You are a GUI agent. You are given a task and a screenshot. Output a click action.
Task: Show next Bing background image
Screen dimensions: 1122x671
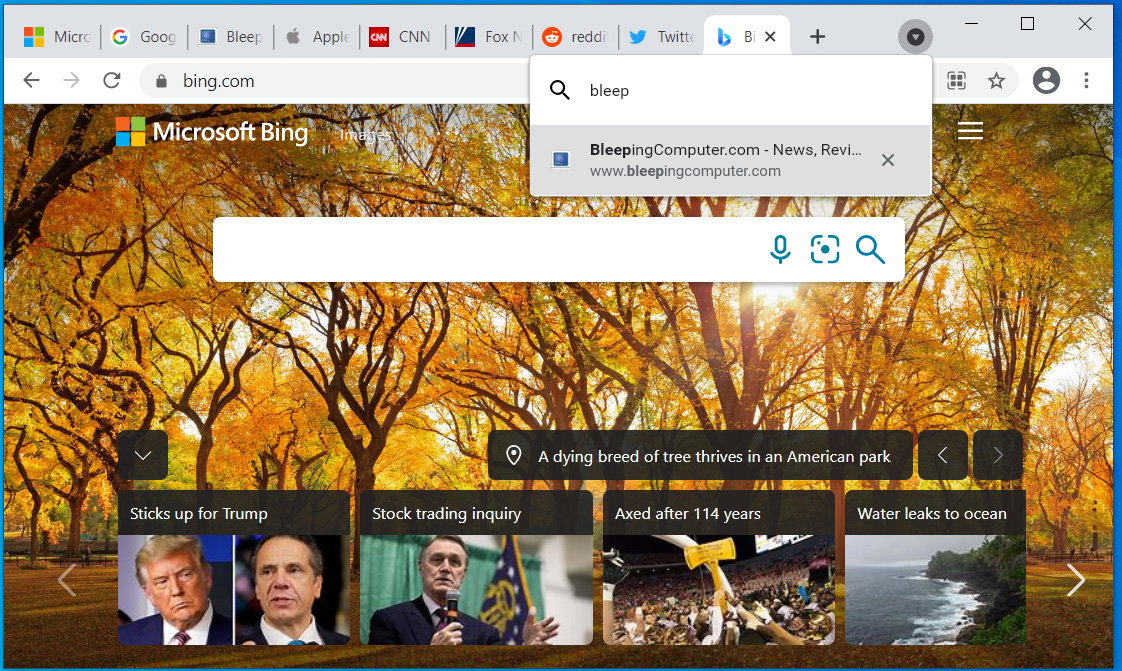click(997, 456)
